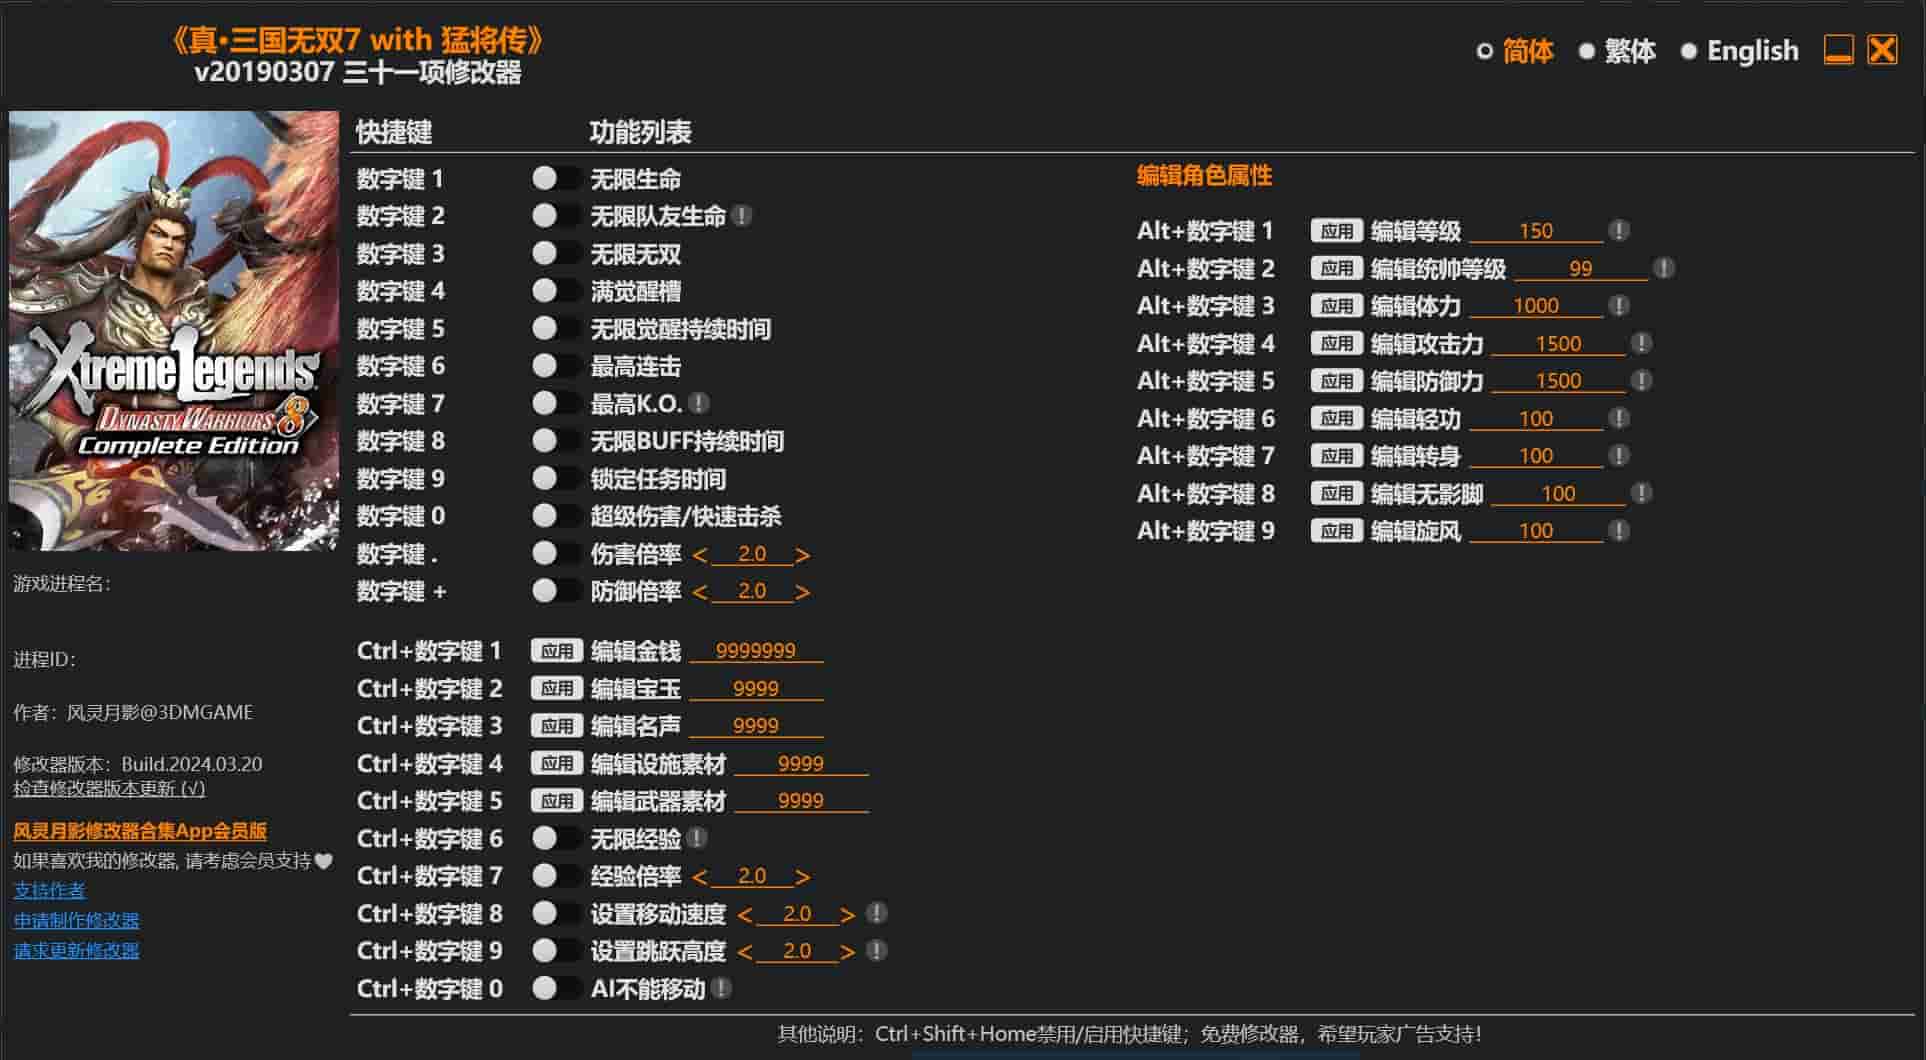Click info icon beside 编辑等级 value
This screenshot has width=1926, height=1060.
(1619, 231)
